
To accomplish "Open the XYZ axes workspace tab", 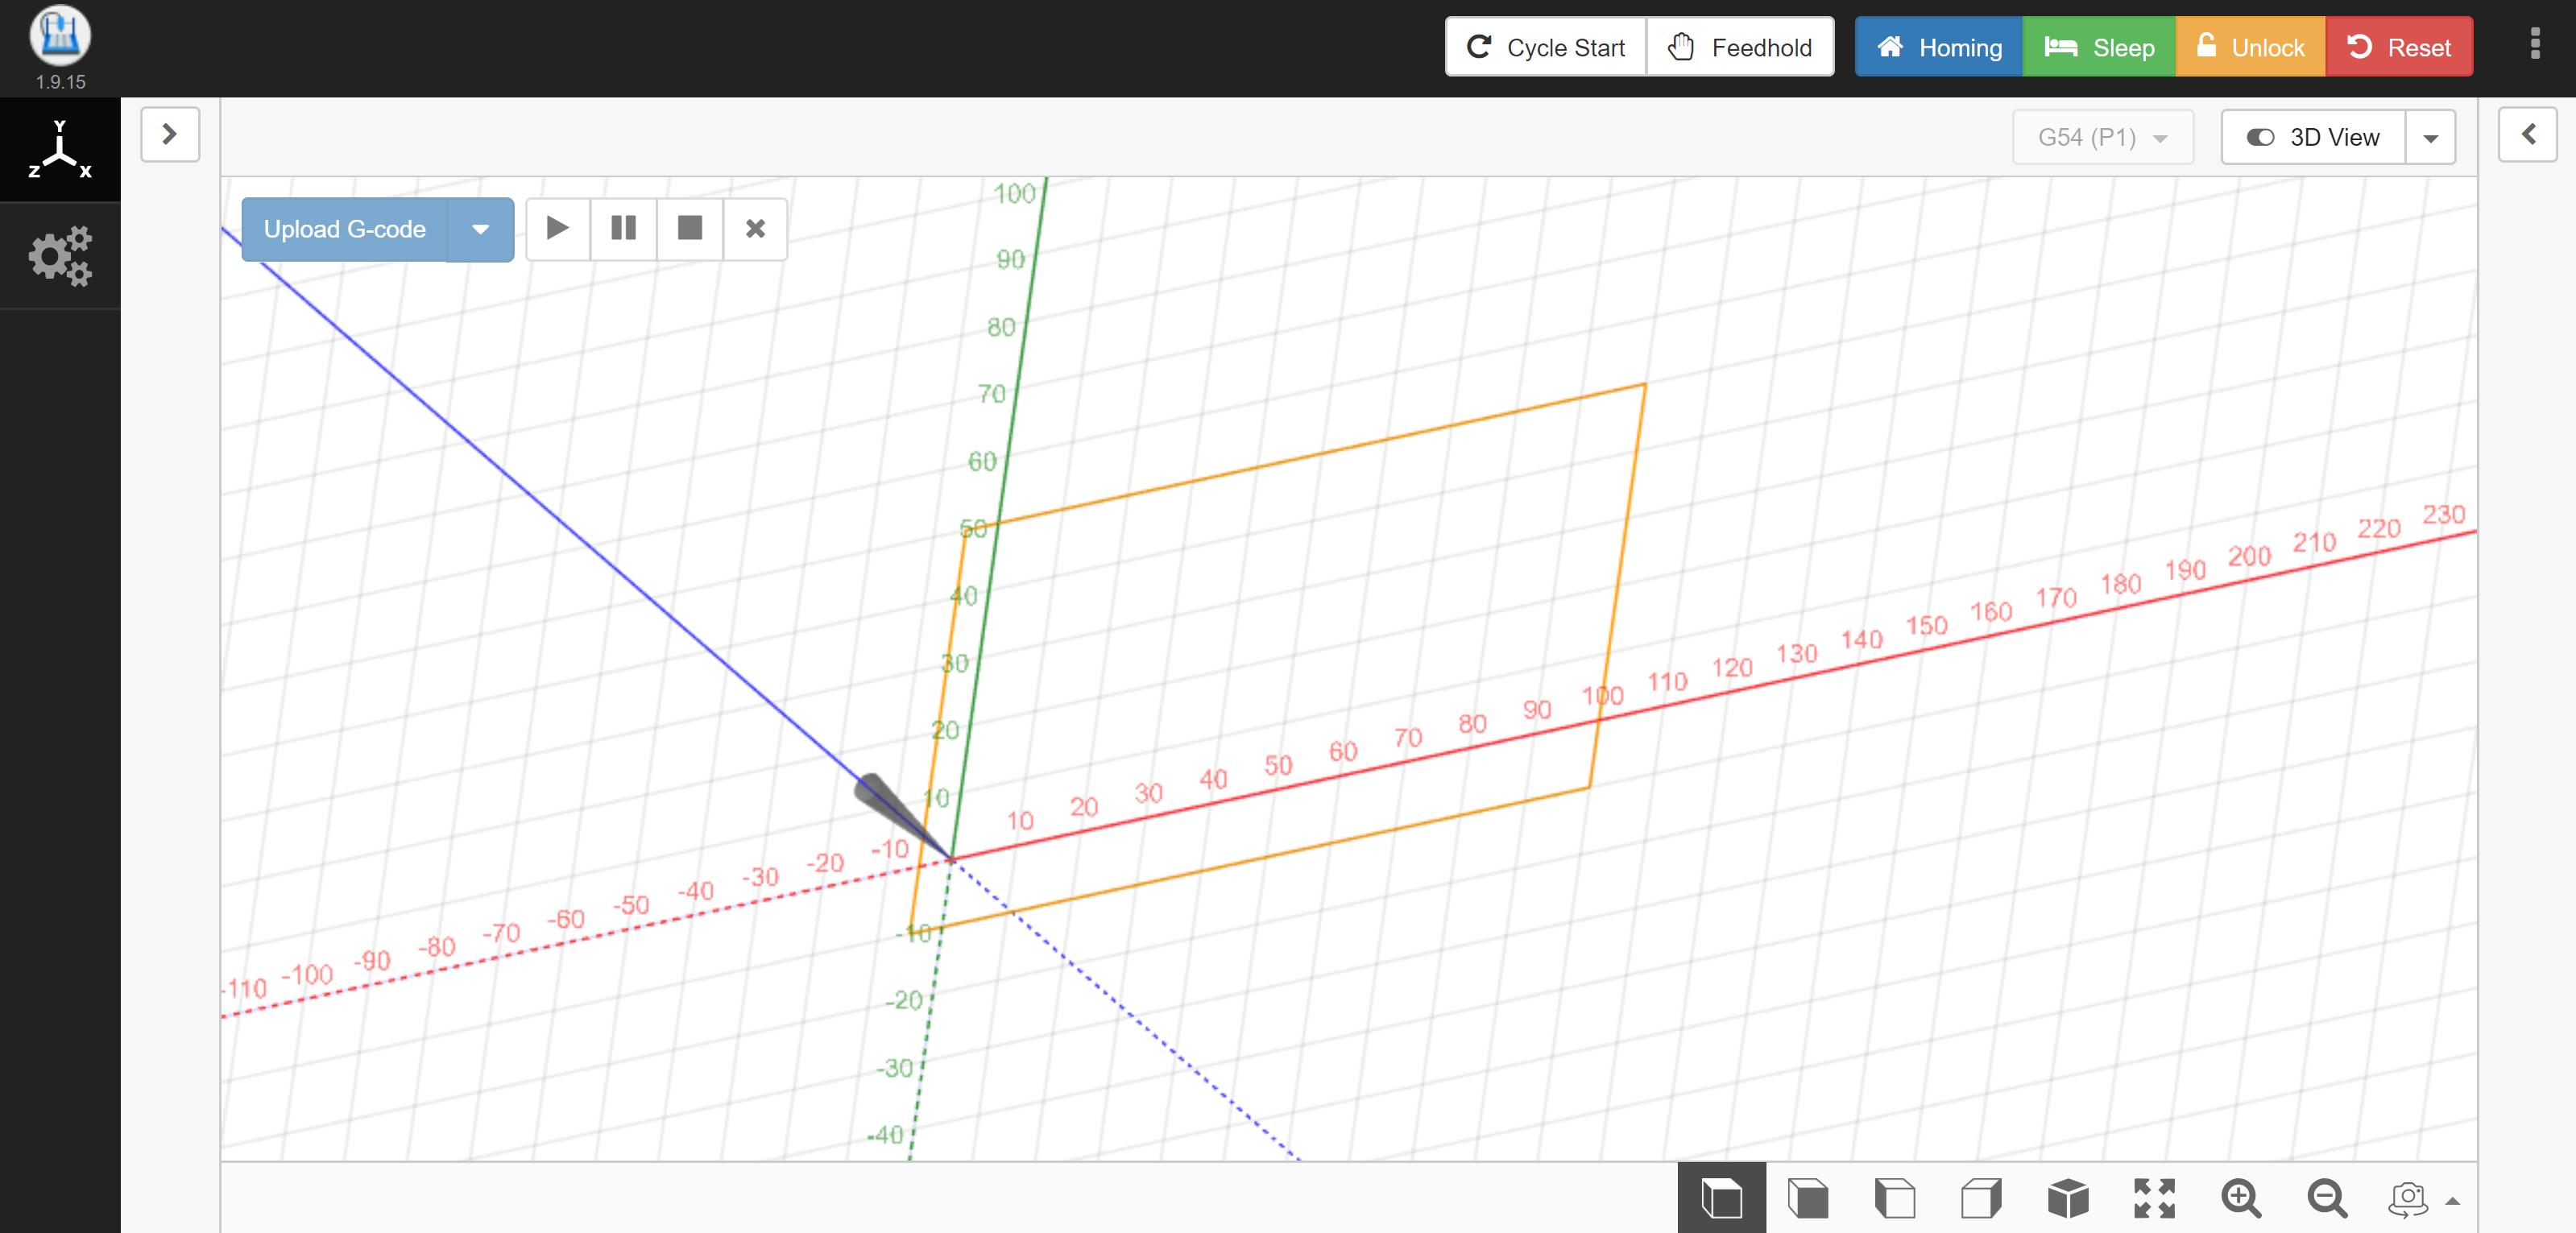I will [60, 150].
